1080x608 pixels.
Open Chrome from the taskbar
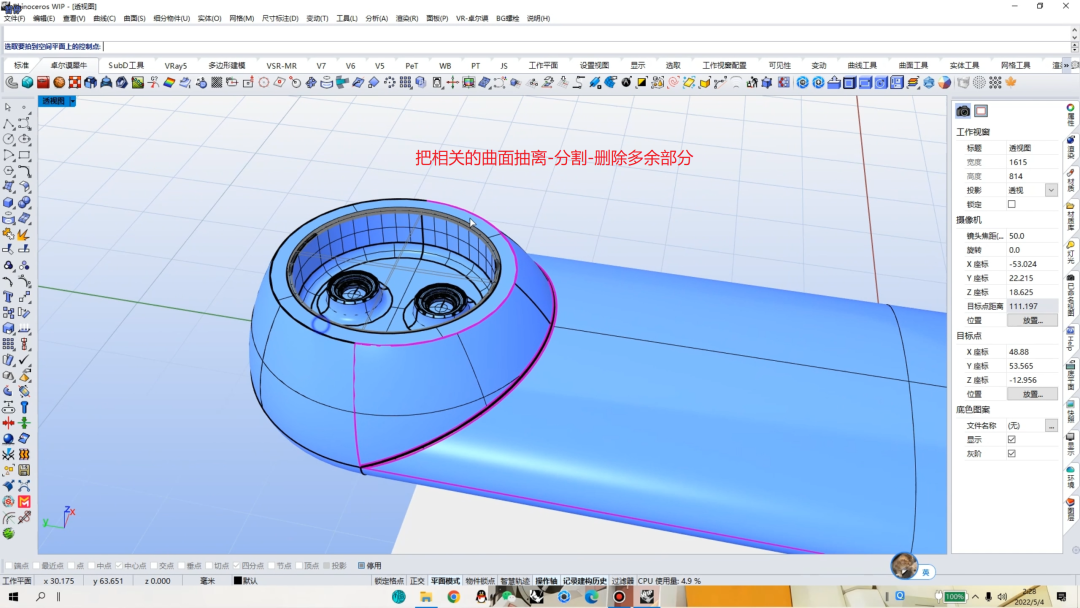(x=453, y=597)
